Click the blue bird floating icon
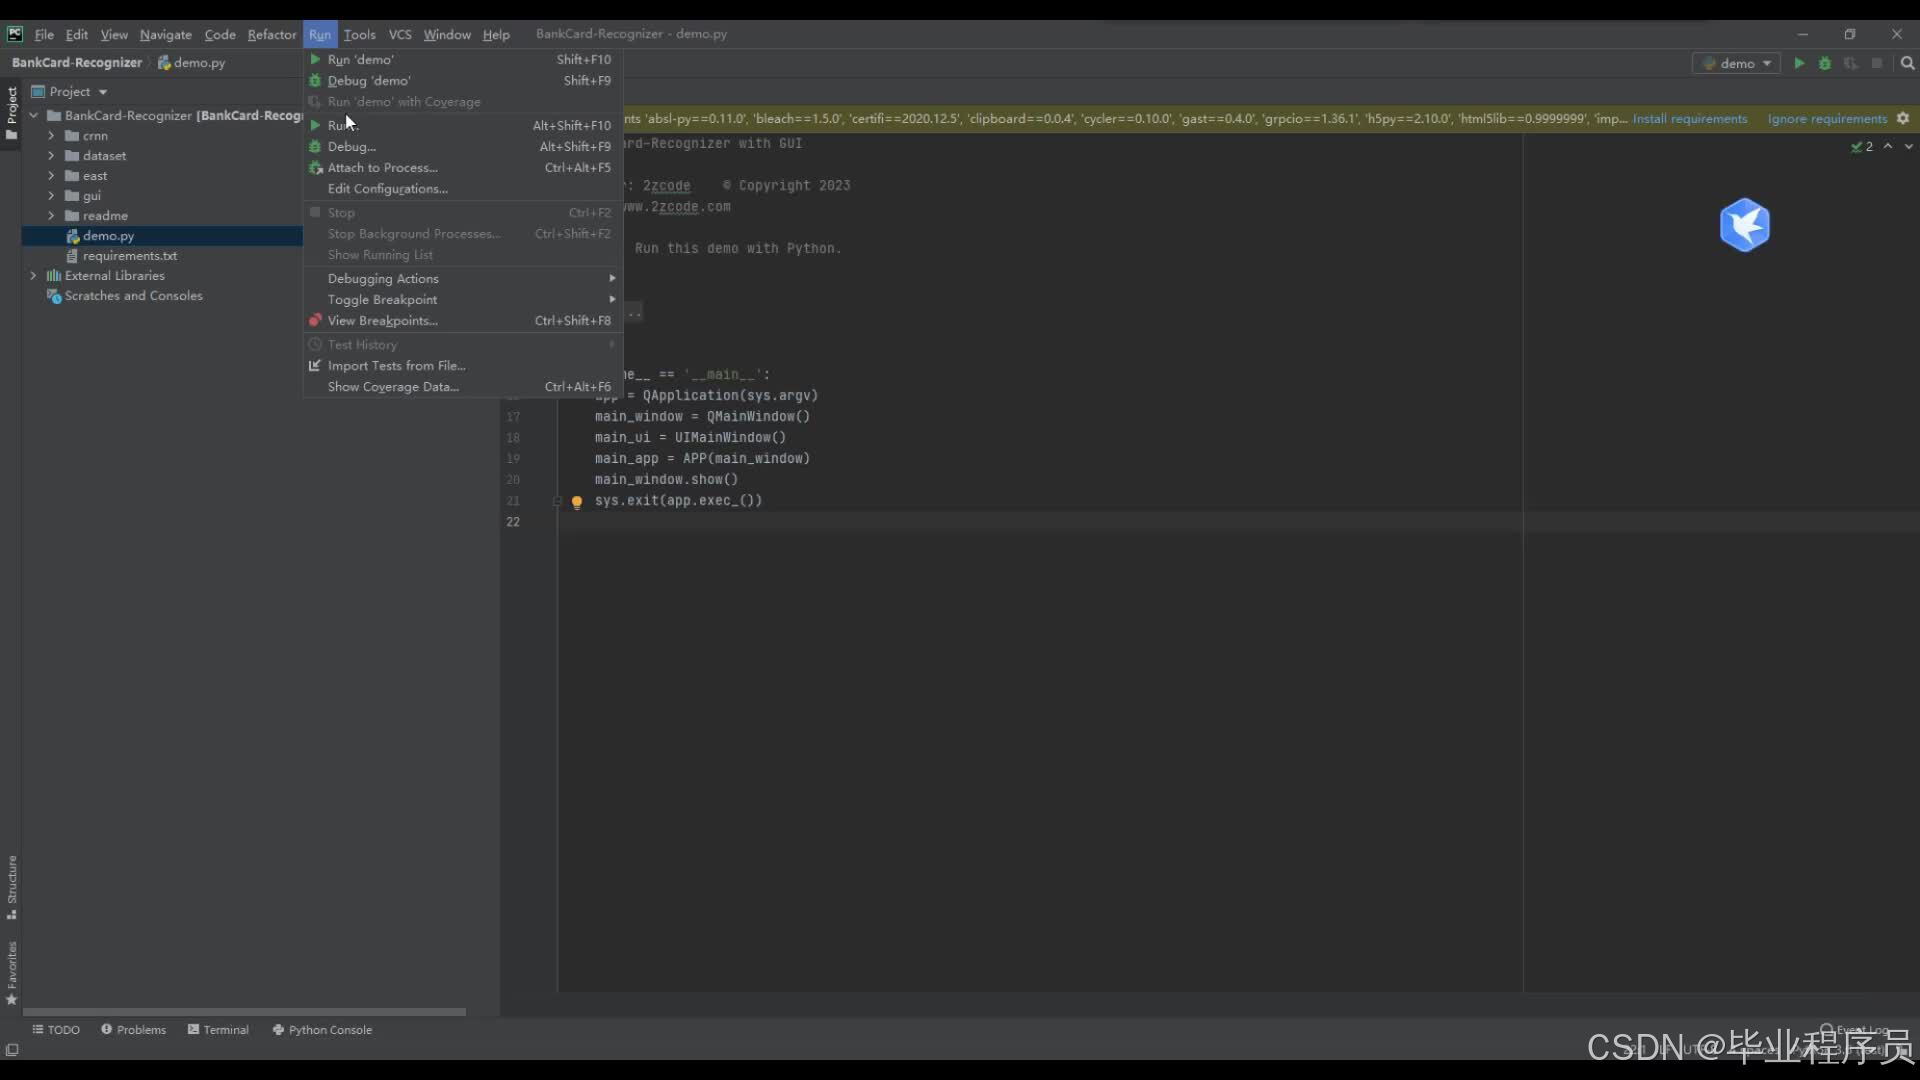The width and height of the screenshot is (1920, 1080). 1744,225
